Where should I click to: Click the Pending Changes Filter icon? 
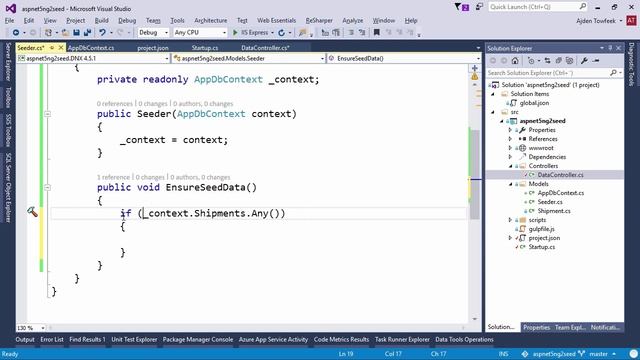tap(531, 61)
